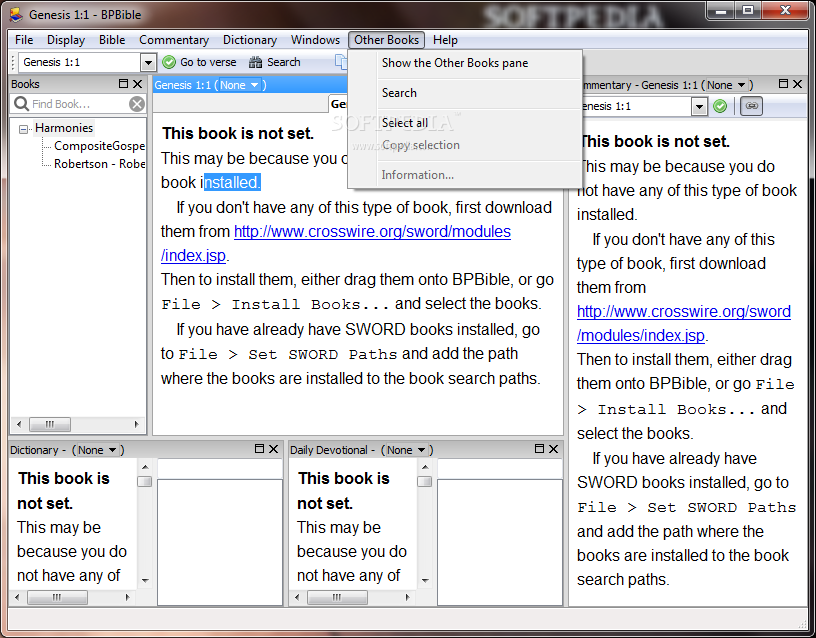Click Daily Devotional horizontal scrollbar thumb
This screenshot has width=816, height=638.
tap(337, 597)
